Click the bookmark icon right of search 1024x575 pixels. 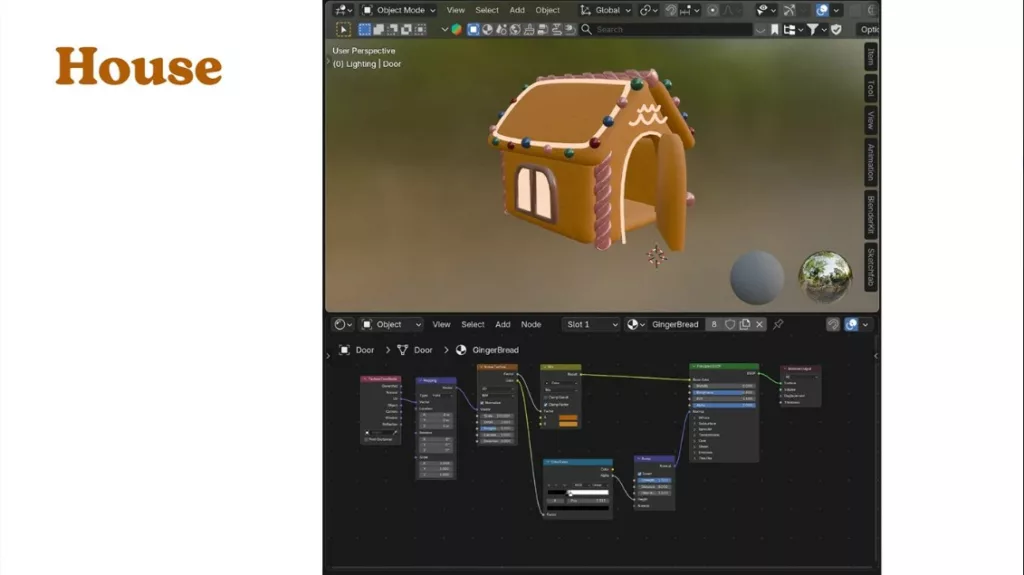pos(775,29)
